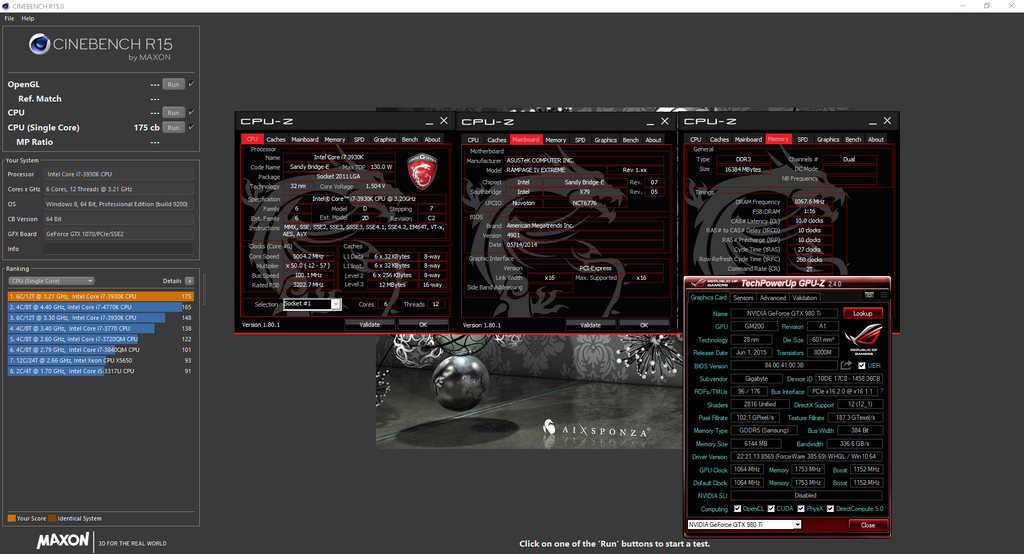Viewport: 1024px width, 554px height.
Task: Close the CPU-Z window showing the Mainboard tab
Action: pos(665,121)
